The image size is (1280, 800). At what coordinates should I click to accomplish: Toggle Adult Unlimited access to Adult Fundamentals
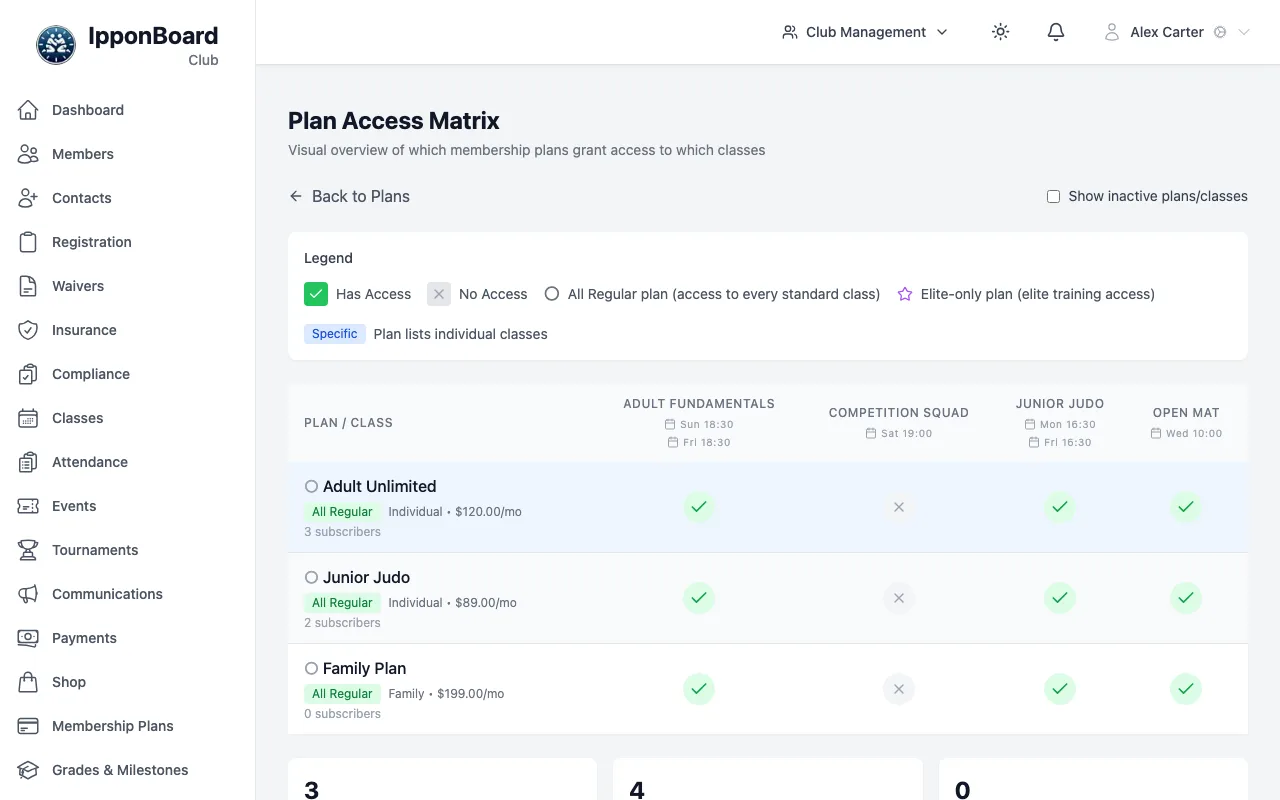[x=699, y=507]
